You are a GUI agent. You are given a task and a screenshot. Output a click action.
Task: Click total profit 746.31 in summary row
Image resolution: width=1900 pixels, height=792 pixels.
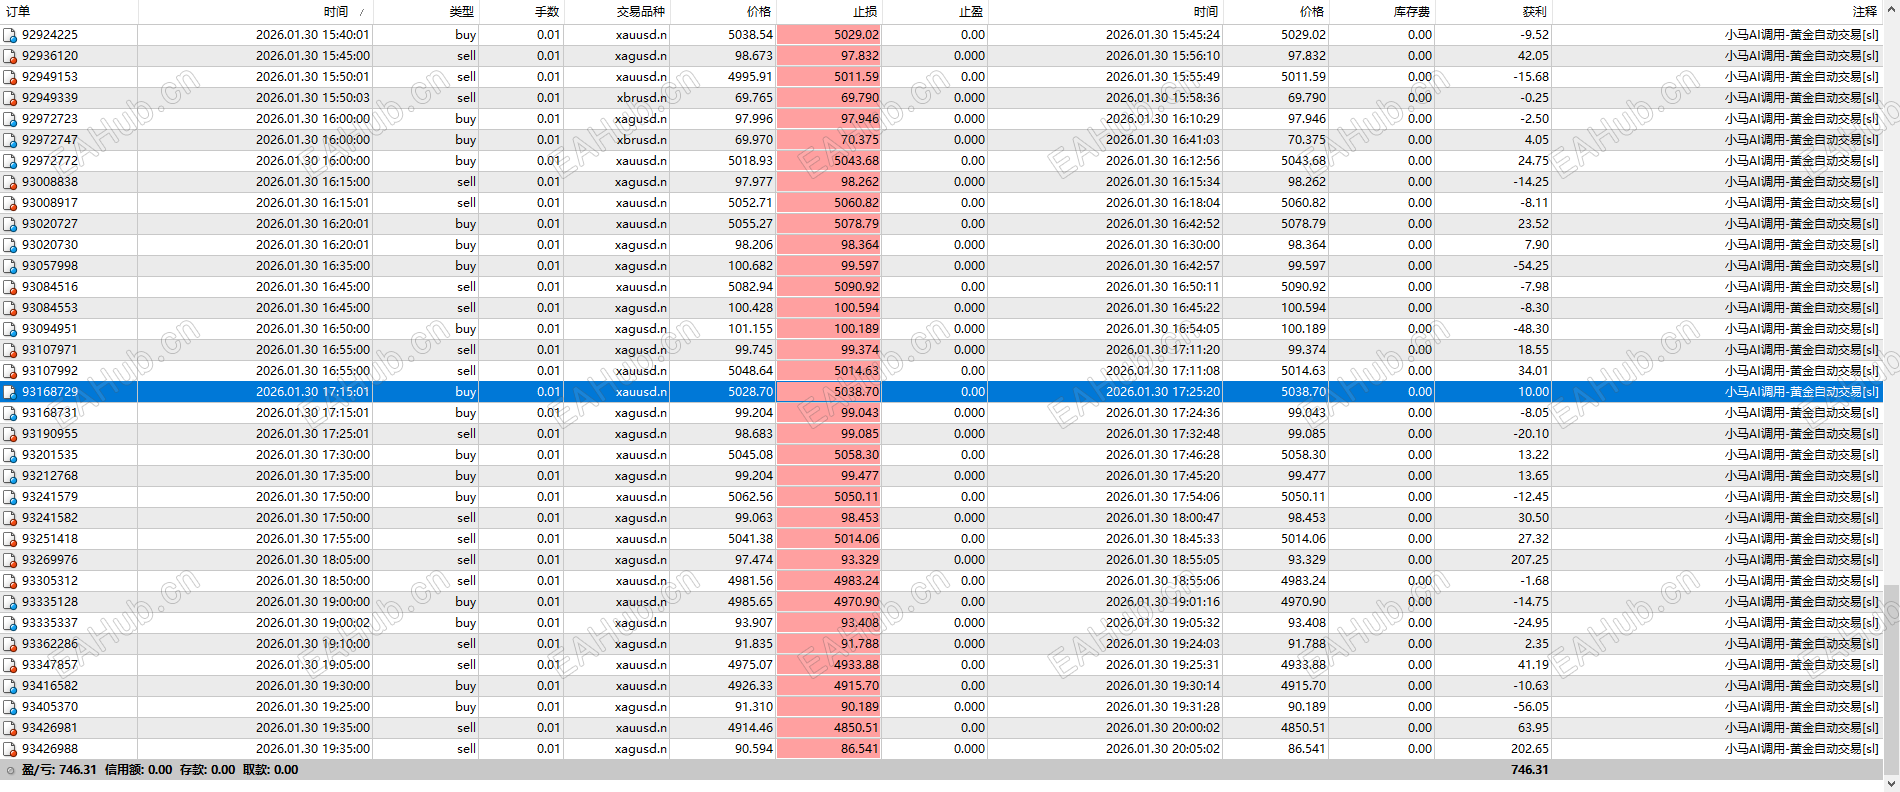[1530, 770]
